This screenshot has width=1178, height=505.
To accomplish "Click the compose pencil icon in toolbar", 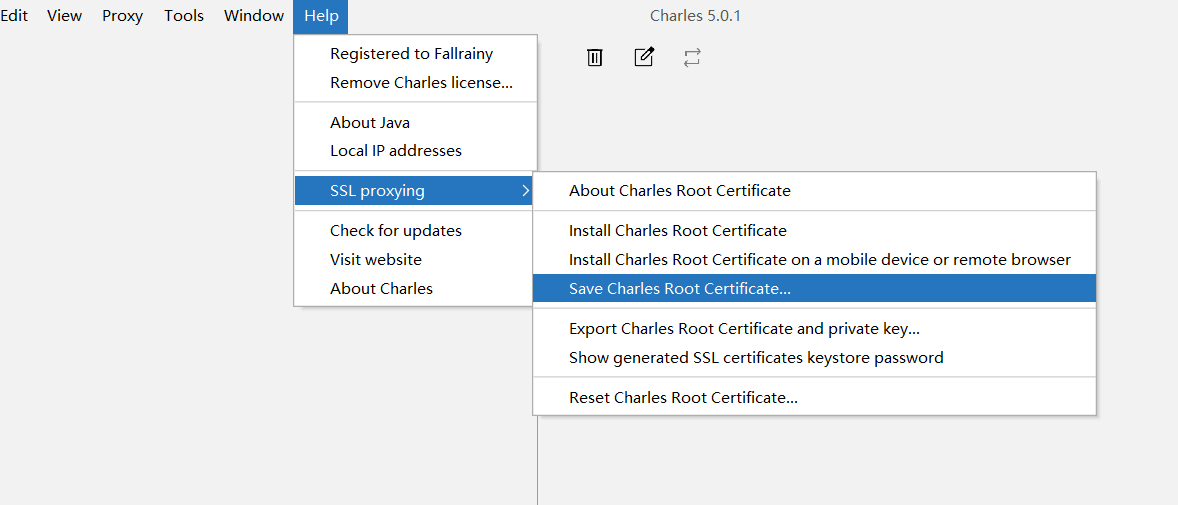I will click(644, 57).
